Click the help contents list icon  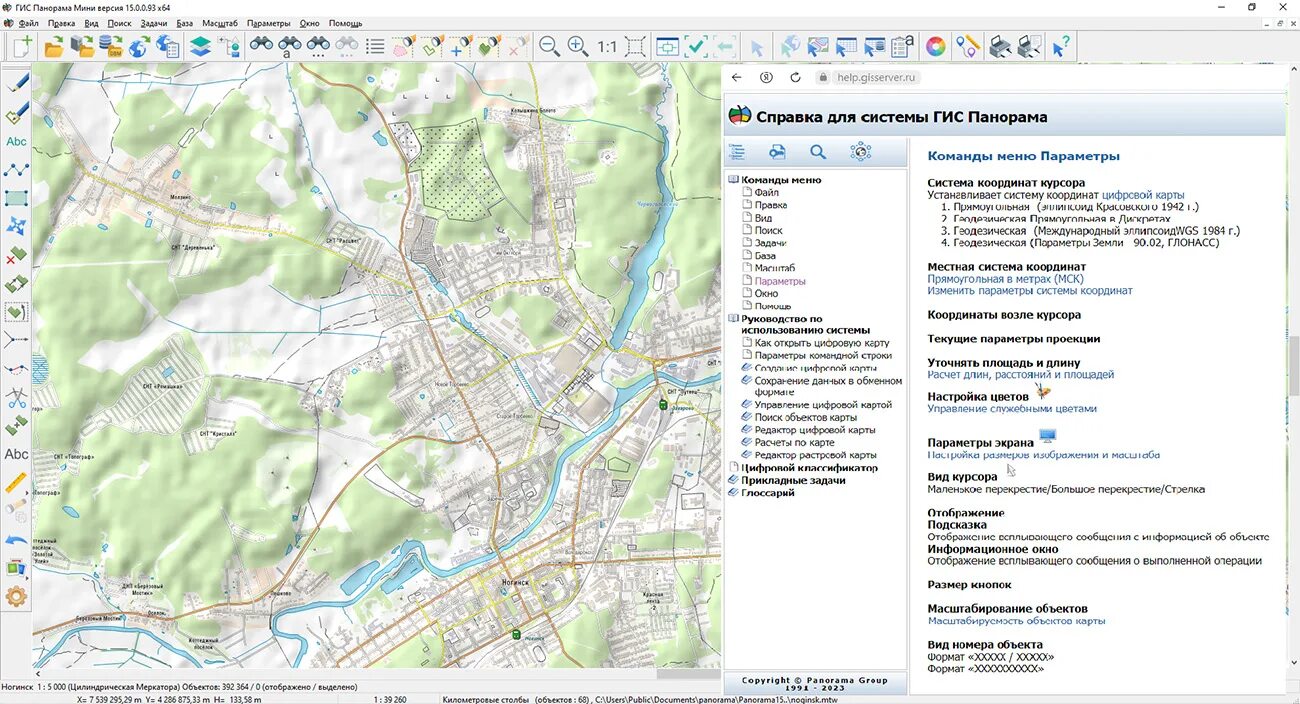click(737, 152)
